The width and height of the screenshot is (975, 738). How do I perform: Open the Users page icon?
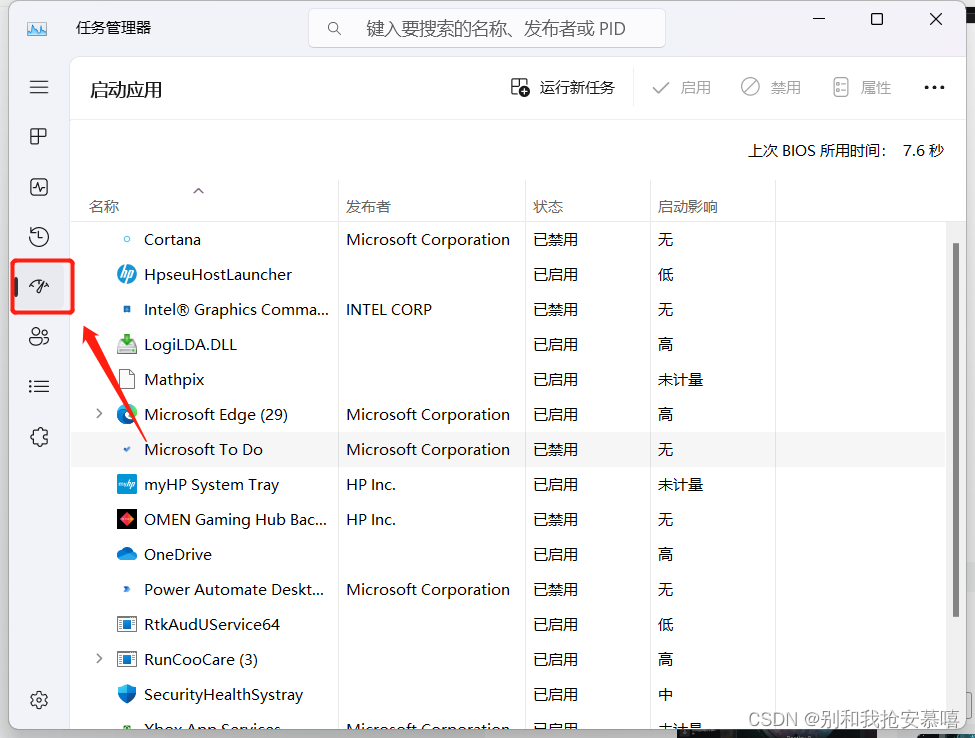tap(39, 336)
